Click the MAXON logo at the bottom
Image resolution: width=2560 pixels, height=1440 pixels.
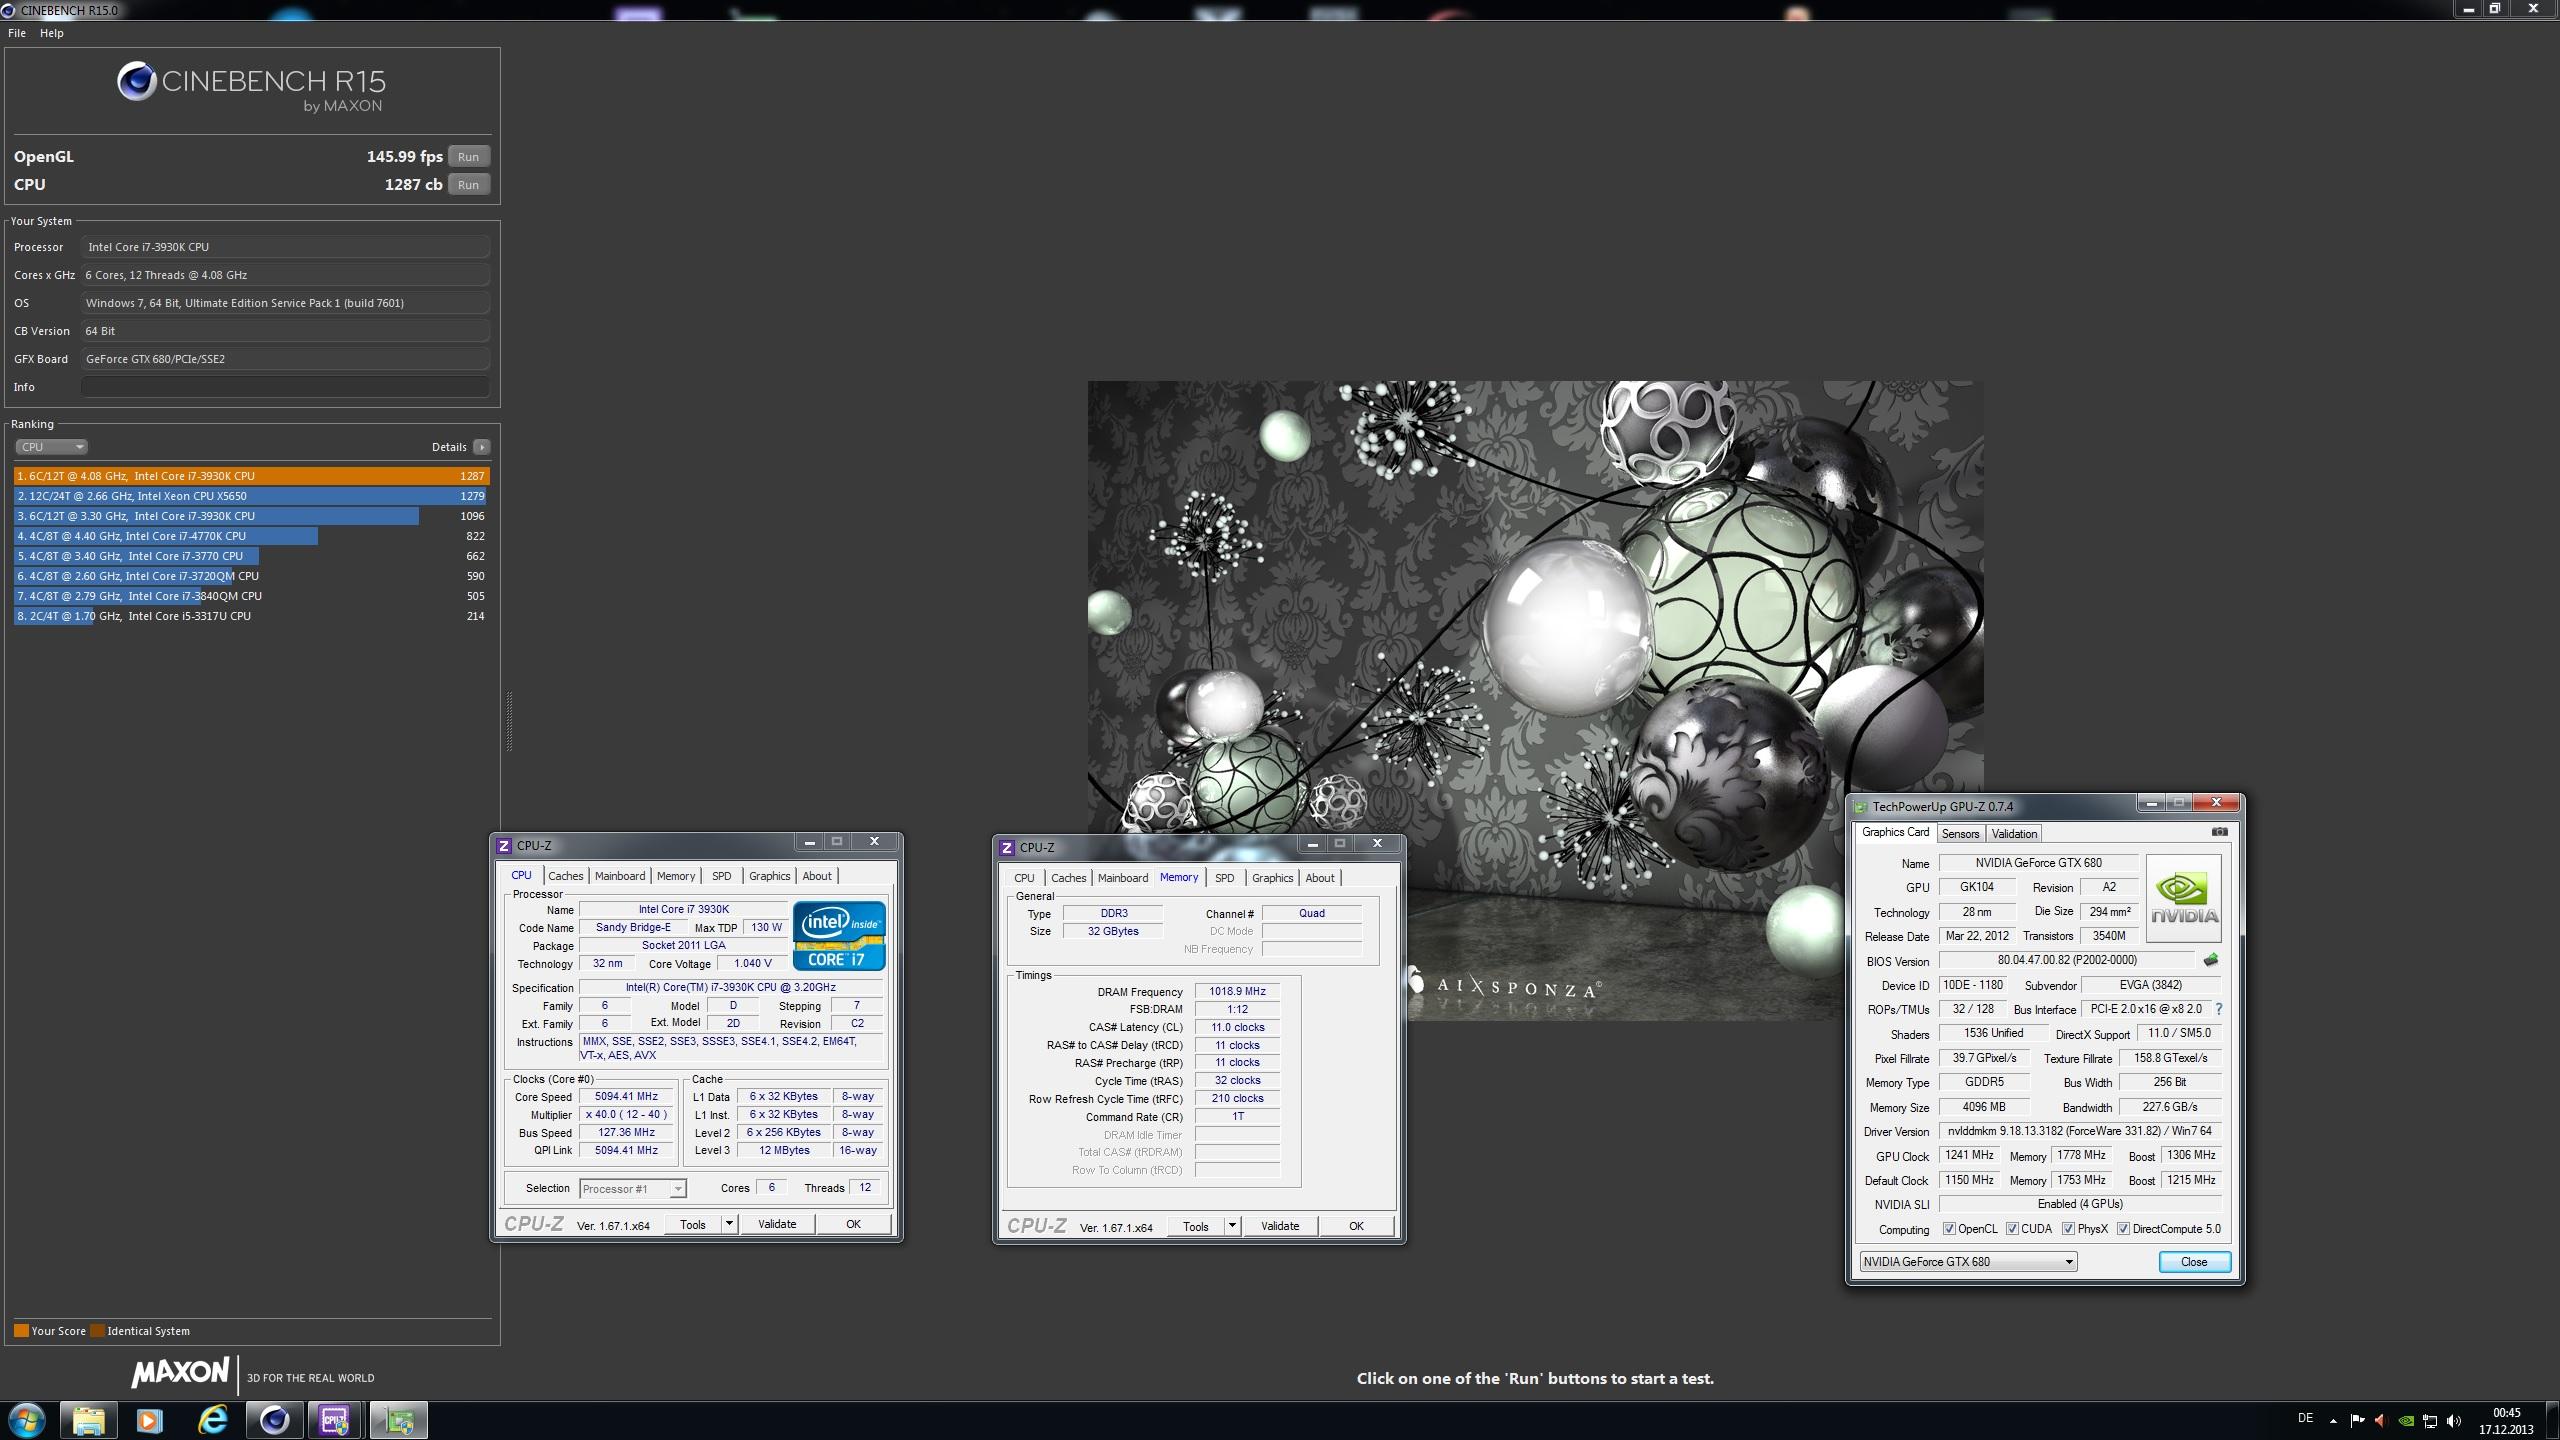point(180,1373)
